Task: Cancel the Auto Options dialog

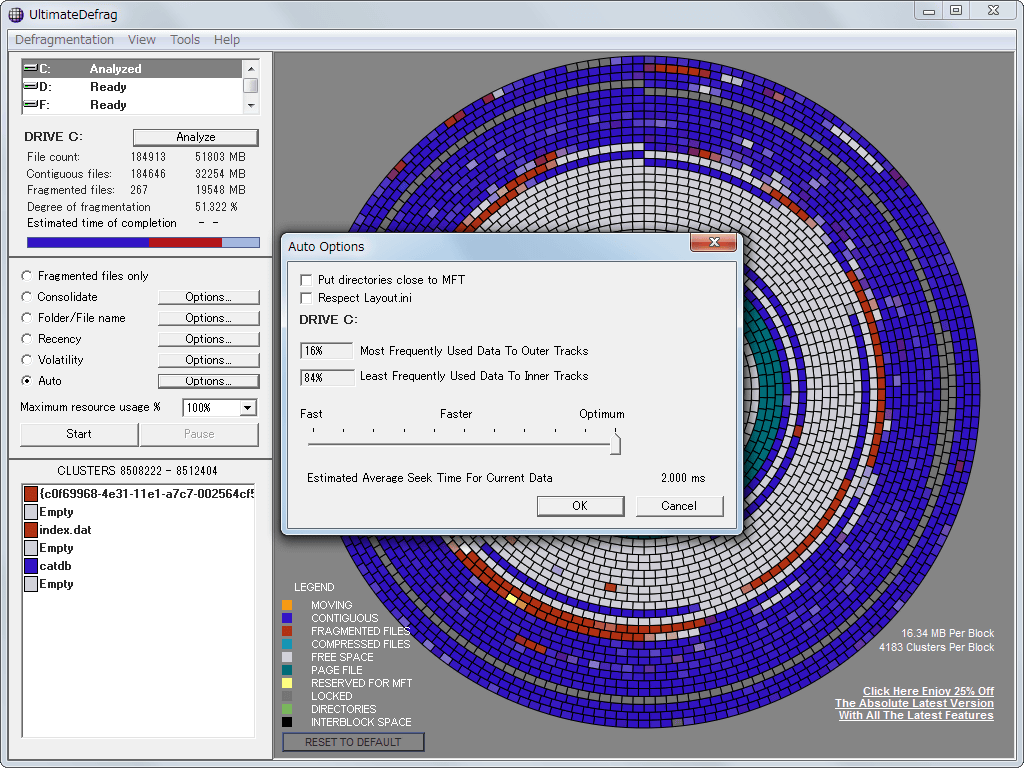Action: point(679,506)
